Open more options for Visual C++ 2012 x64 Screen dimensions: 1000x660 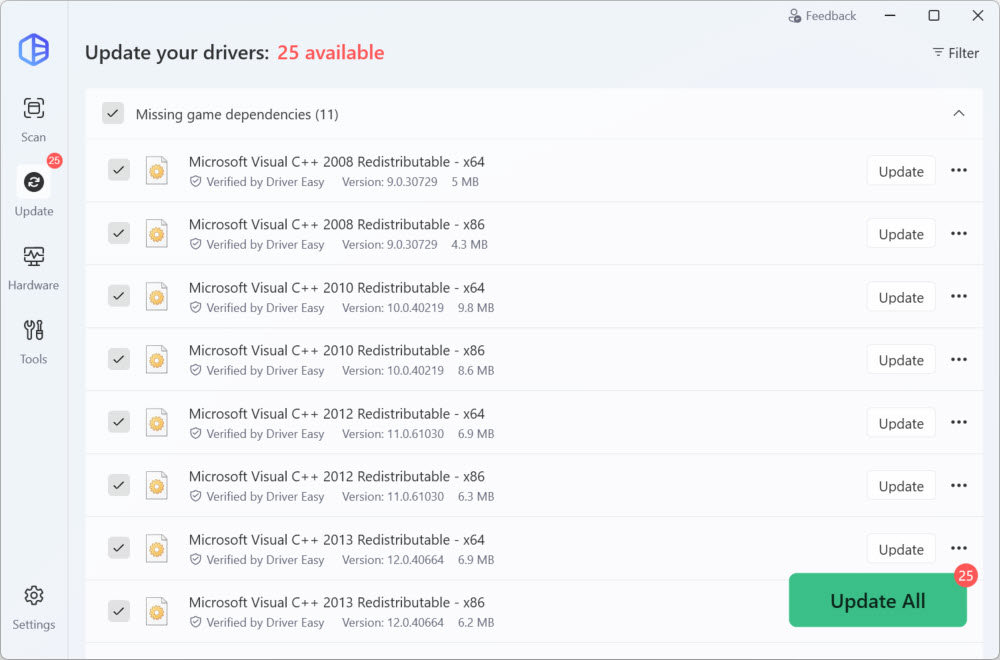pos(958,423)
